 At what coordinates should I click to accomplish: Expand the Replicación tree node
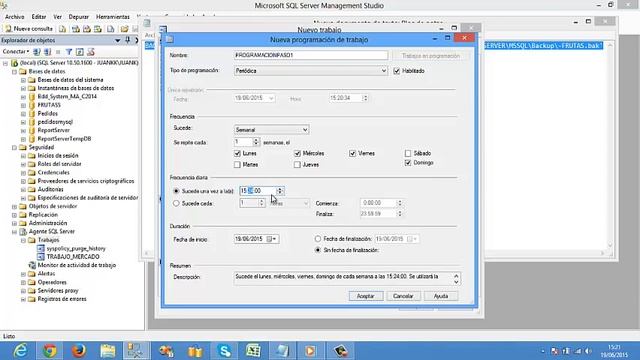(14, 215)
